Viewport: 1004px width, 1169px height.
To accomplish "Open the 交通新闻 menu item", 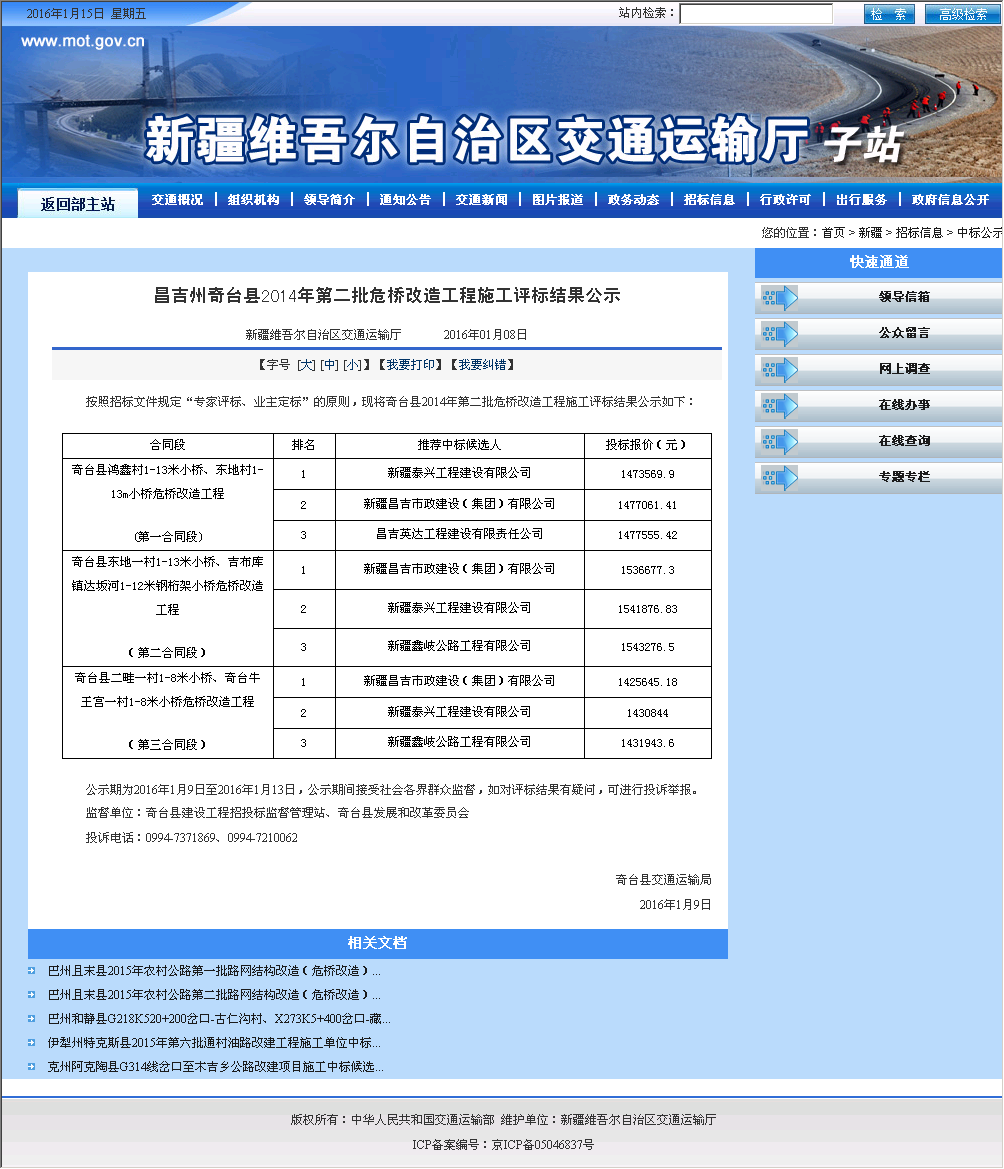I will coord(482,200).
